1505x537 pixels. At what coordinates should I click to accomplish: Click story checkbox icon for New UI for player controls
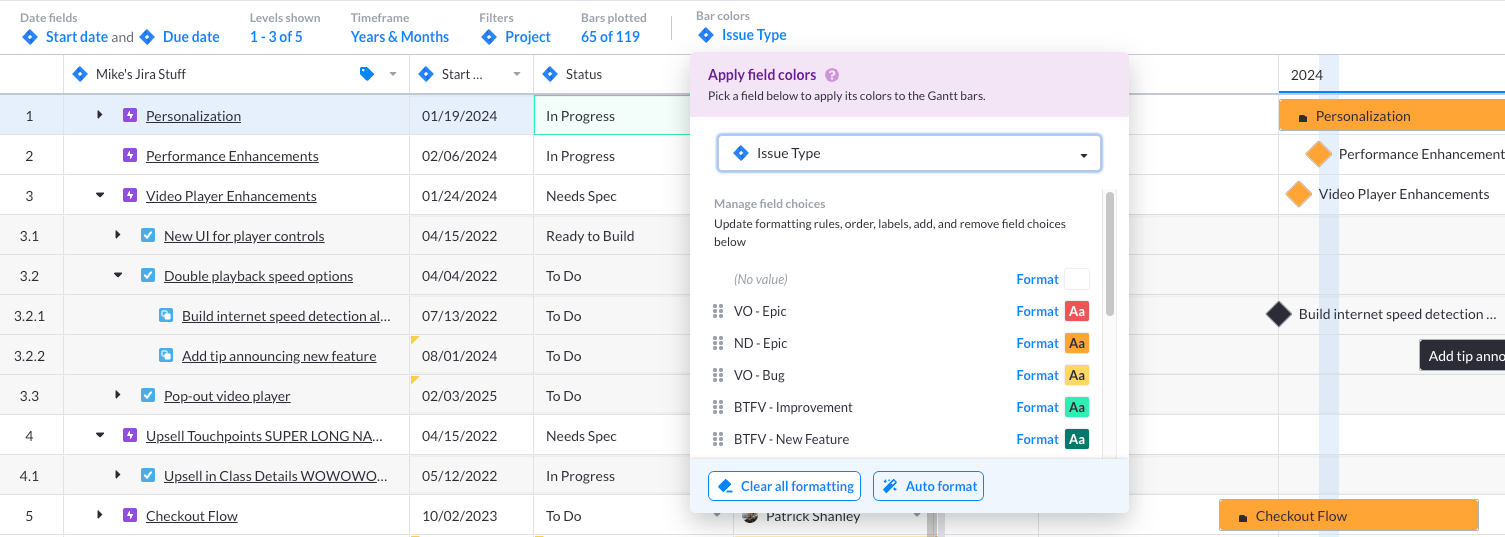148,236
